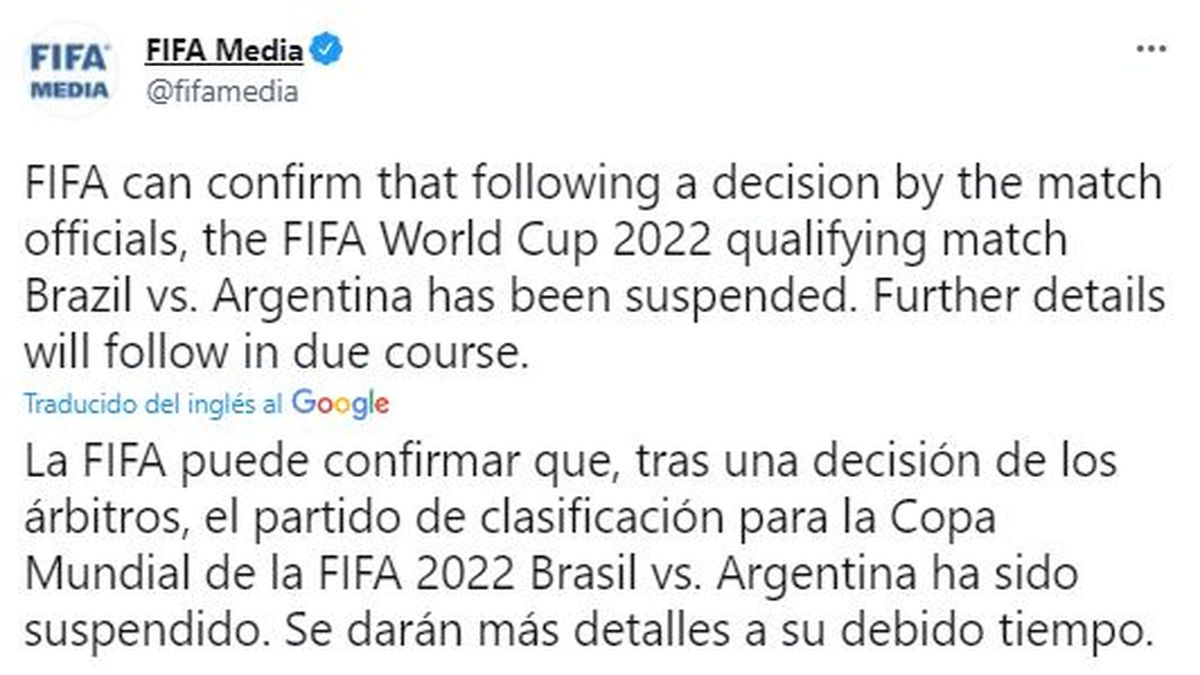Open the FIFA Media profile avatar
Screen dimensions: 1200x675
tap(70, 68)
